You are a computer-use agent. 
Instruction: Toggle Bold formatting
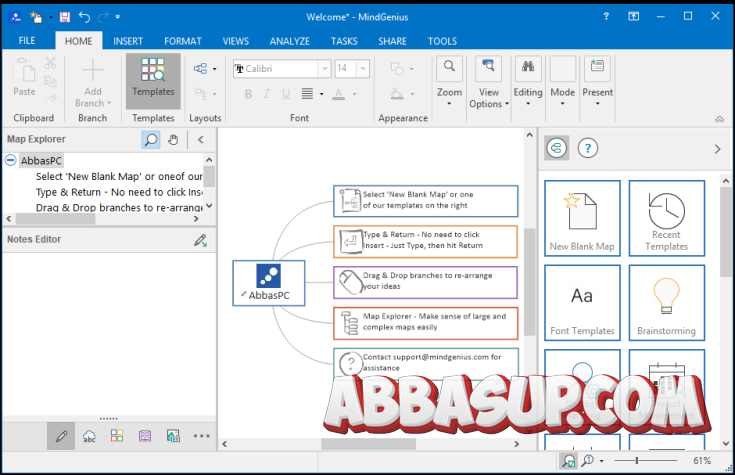click(x=248, y=94)
